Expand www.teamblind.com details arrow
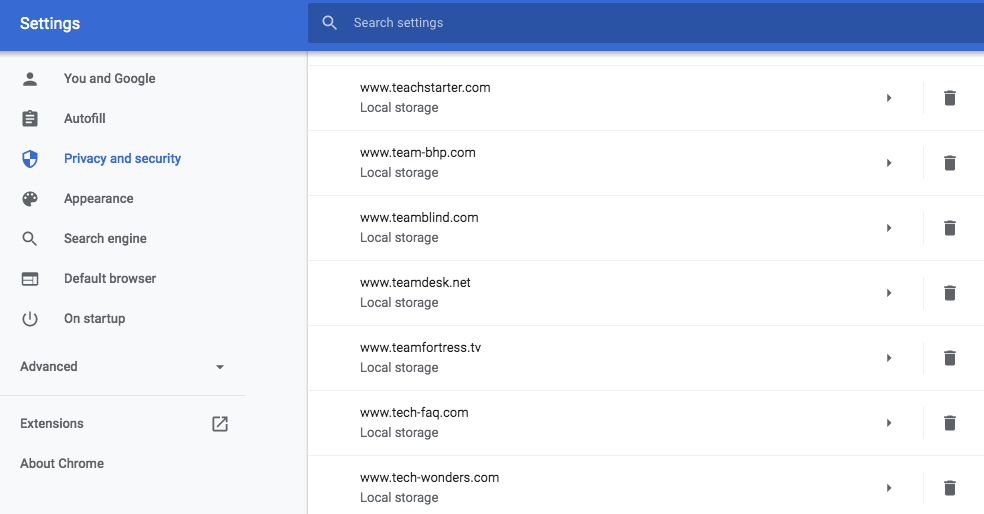 (x=889, y=228)
